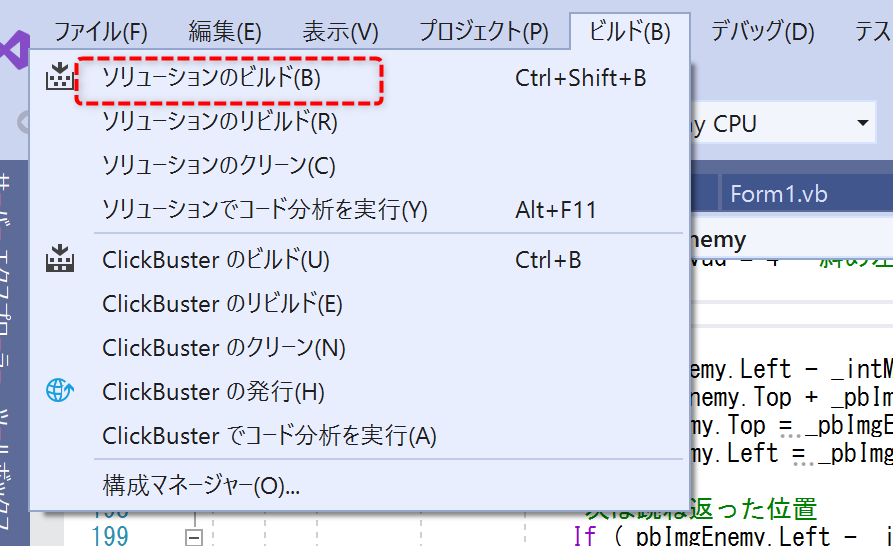Image resolution: width=893 pixels, height=546 pixels.
Task: Choose ソリューションのリビルド(R)
Action: coord(359,122)
